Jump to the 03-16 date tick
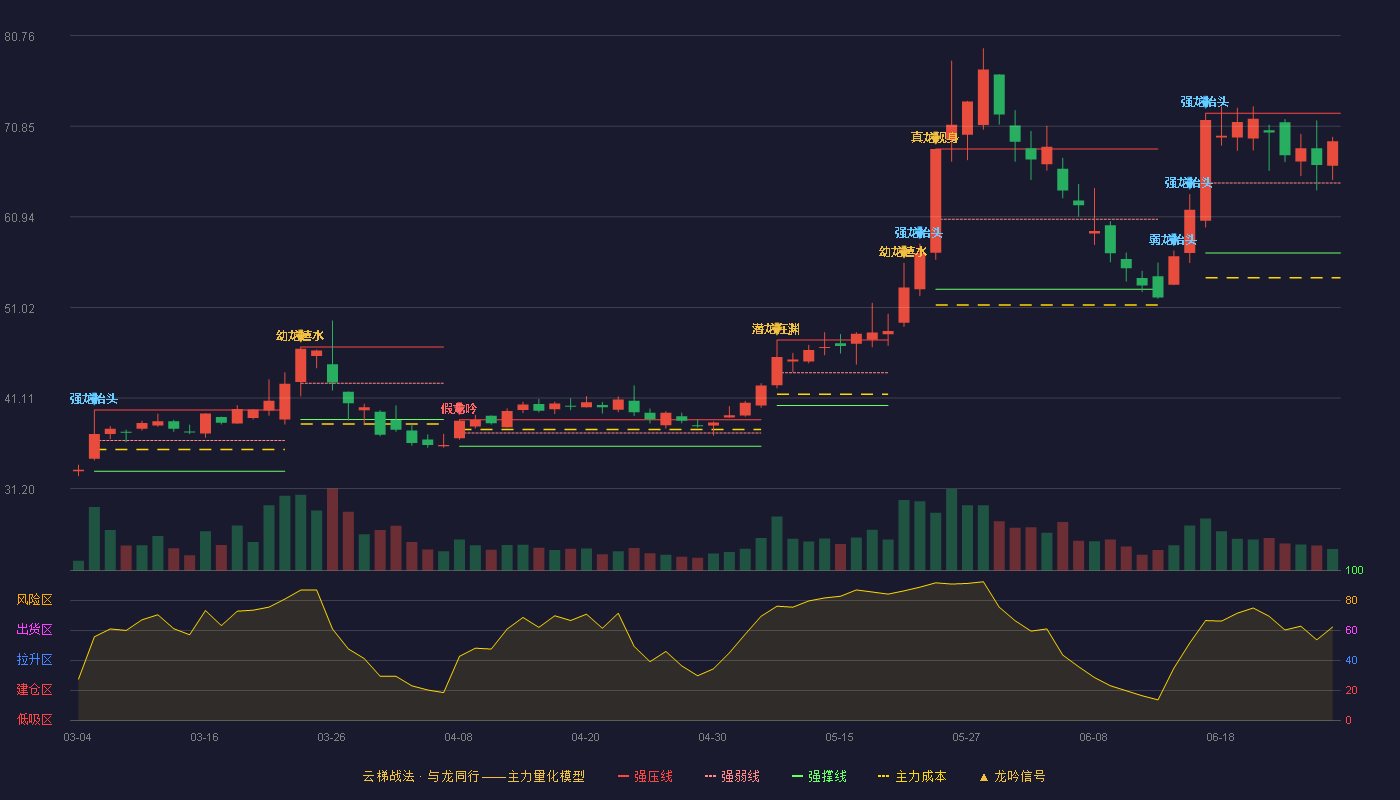The image size is (1400, 800). [x=205, y=737]
